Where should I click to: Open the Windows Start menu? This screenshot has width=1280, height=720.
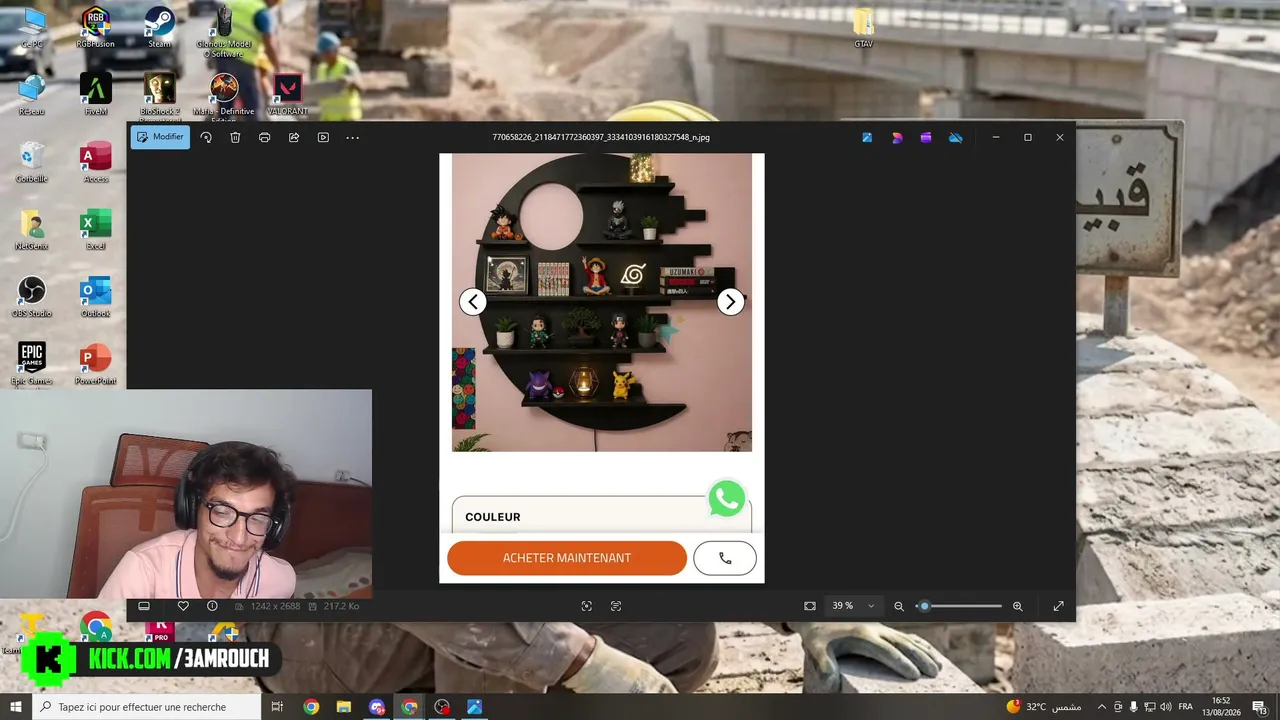16,707
